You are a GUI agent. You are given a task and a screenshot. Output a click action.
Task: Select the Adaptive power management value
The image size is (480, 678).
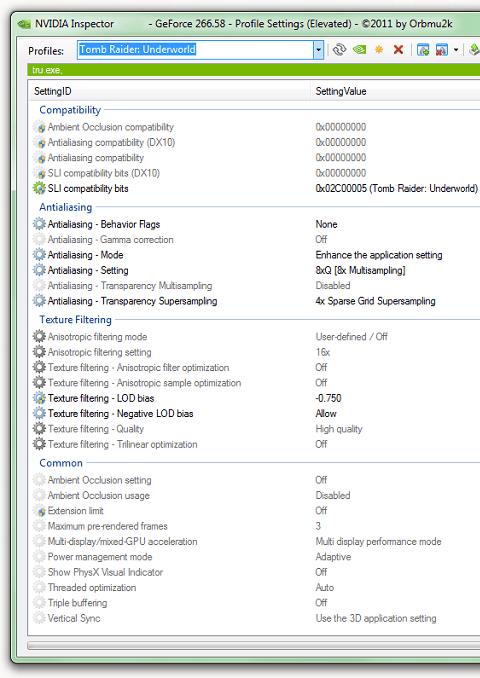pyautogui.click(x=333, y=557)
